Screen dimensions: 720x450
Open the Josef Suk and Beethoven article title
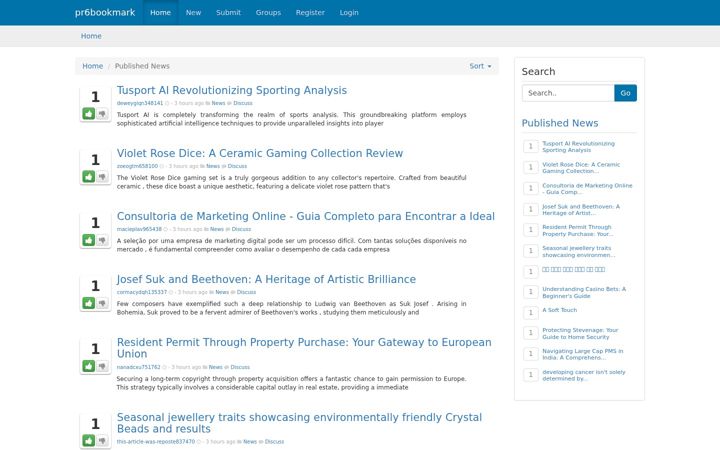click(x=266, y=279)
